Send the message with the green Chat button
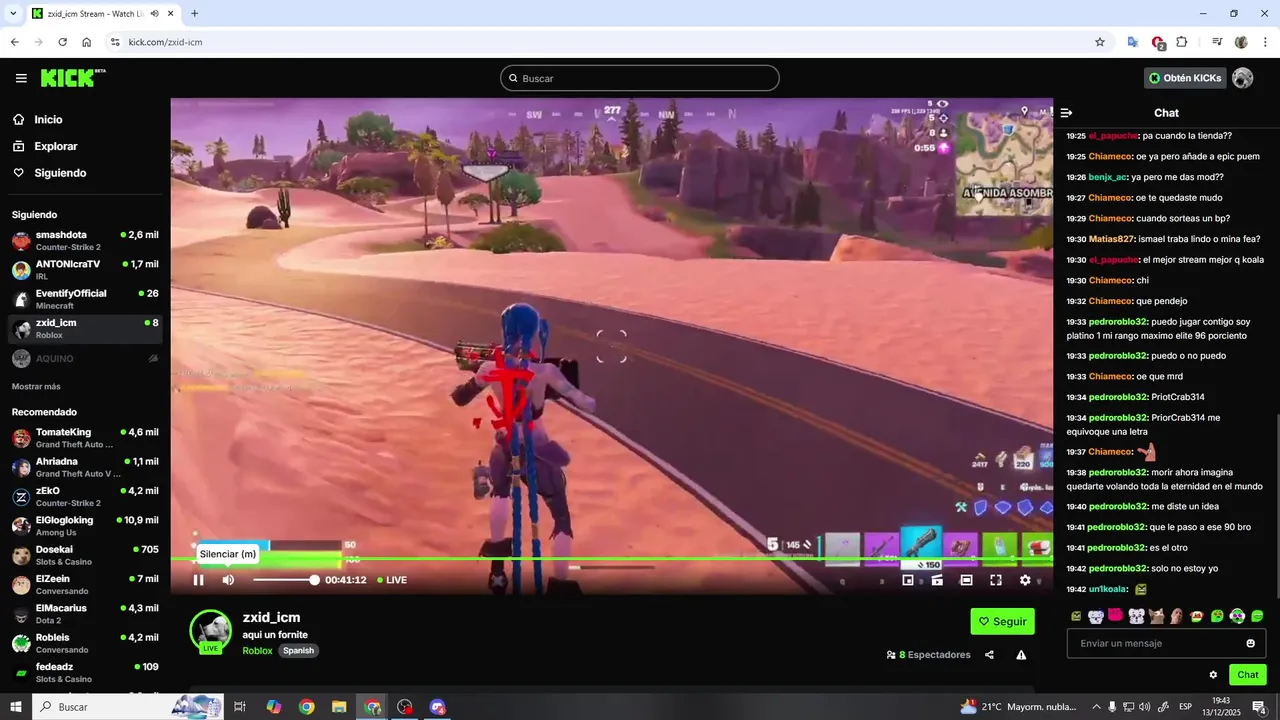This screenshot has height=720, width=1280. (x=1248, y=675)
